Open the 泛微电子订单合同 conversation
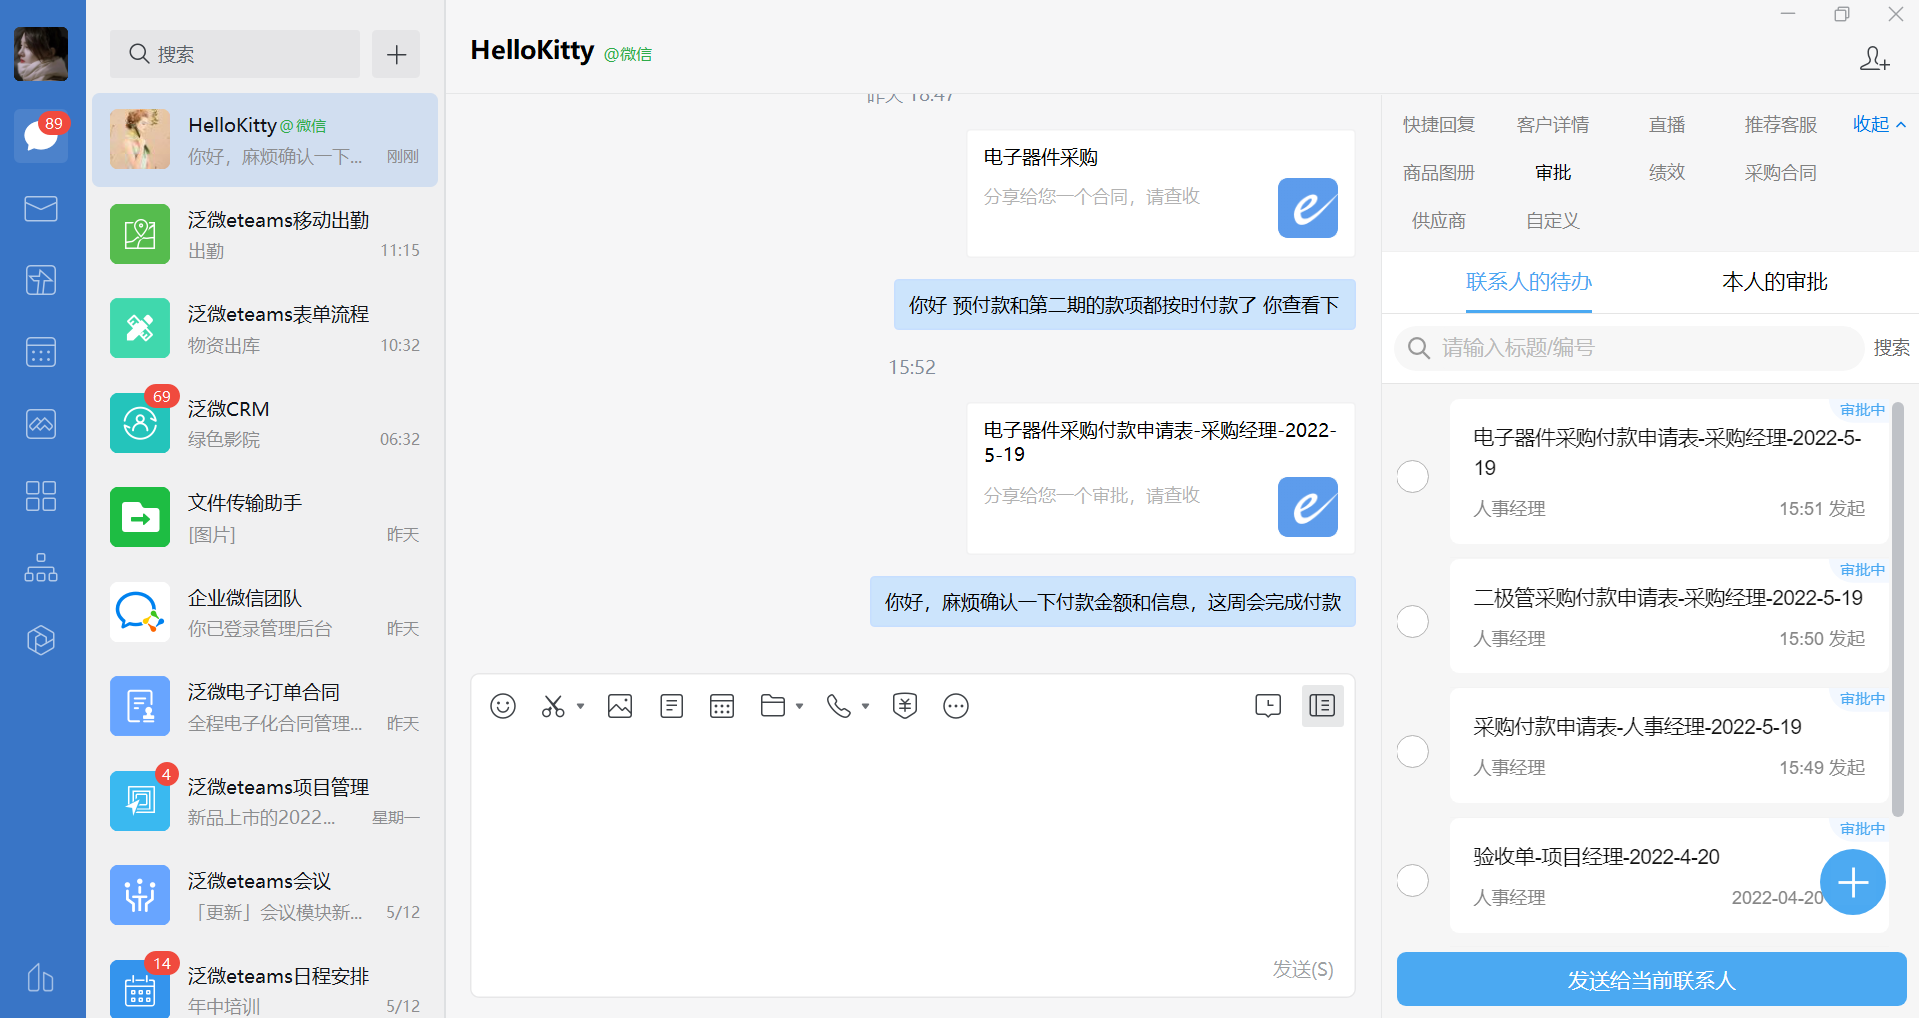The image size is (1919, 1018). tap(265, 706)
